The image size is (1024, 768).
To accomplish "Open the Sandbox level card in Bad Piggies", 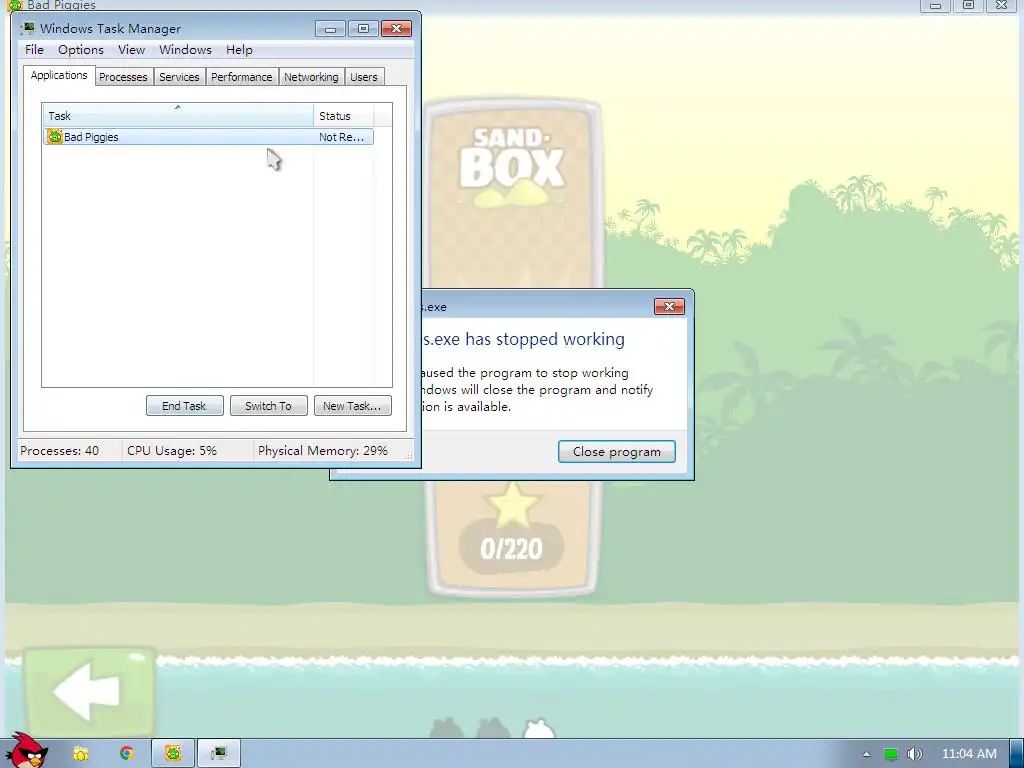I will 513,196.
